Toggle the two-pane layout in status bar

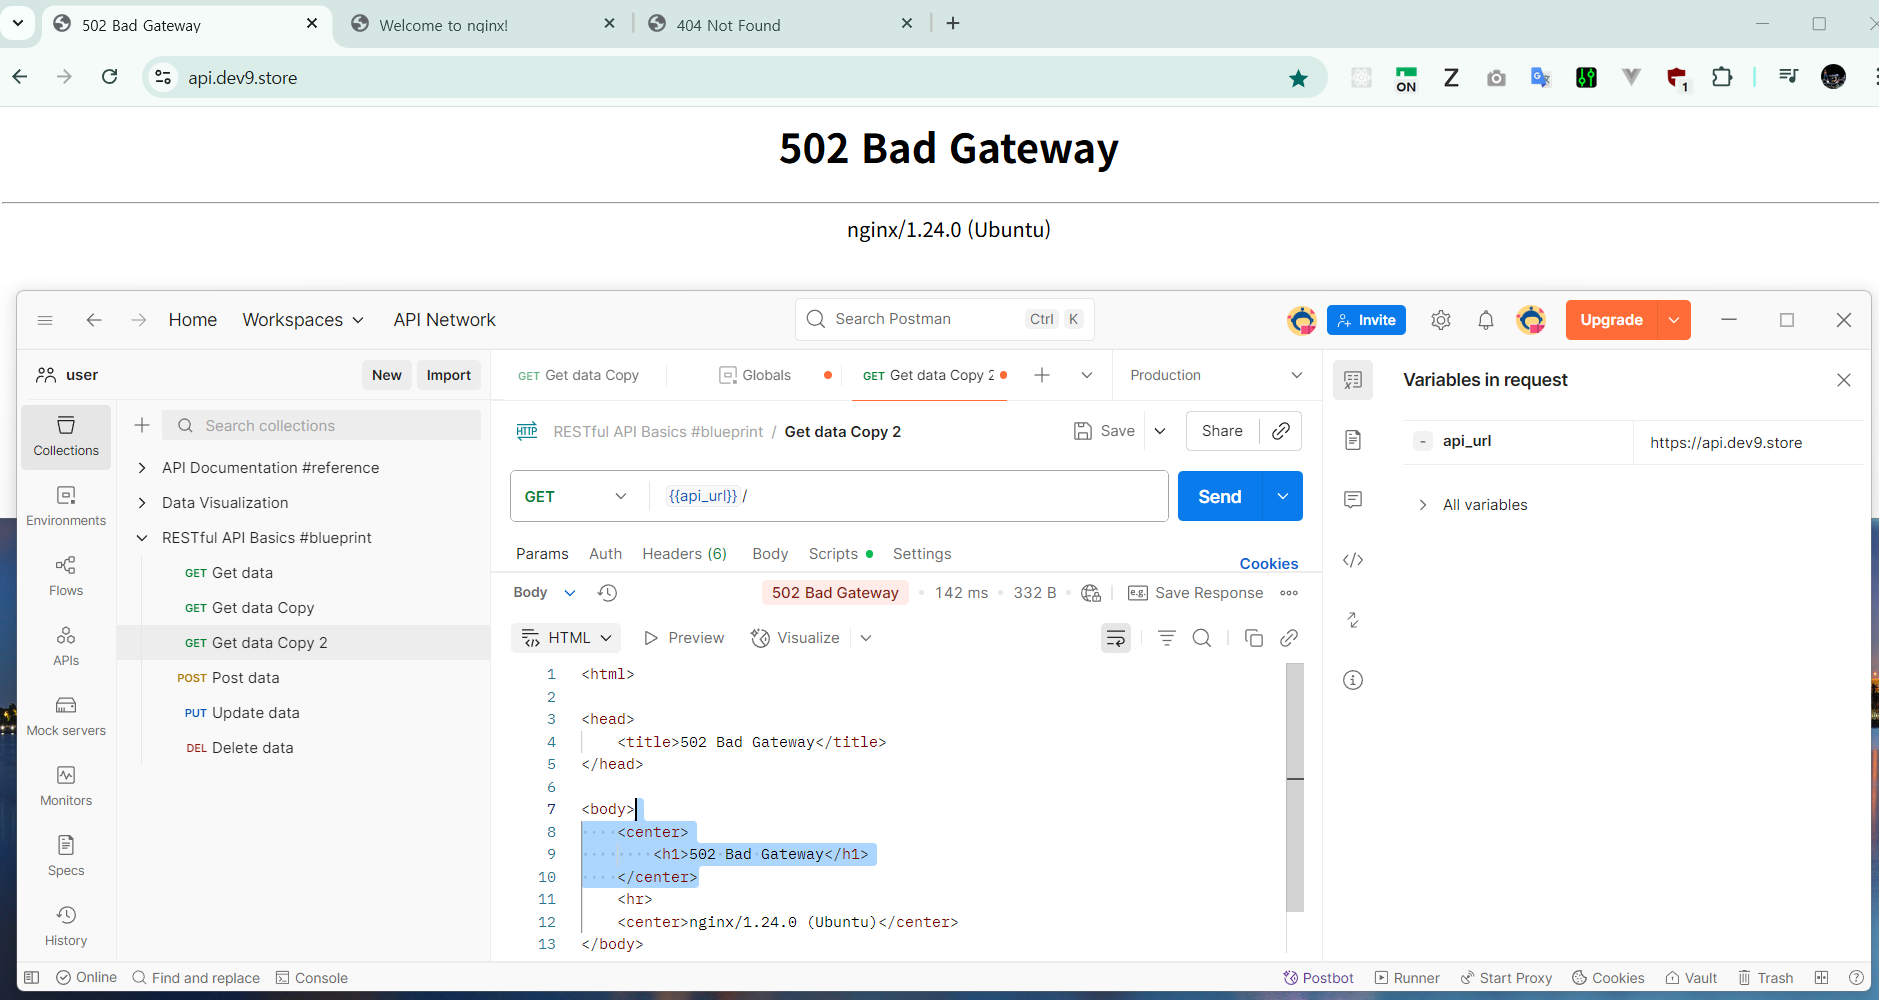(1821, 978)
